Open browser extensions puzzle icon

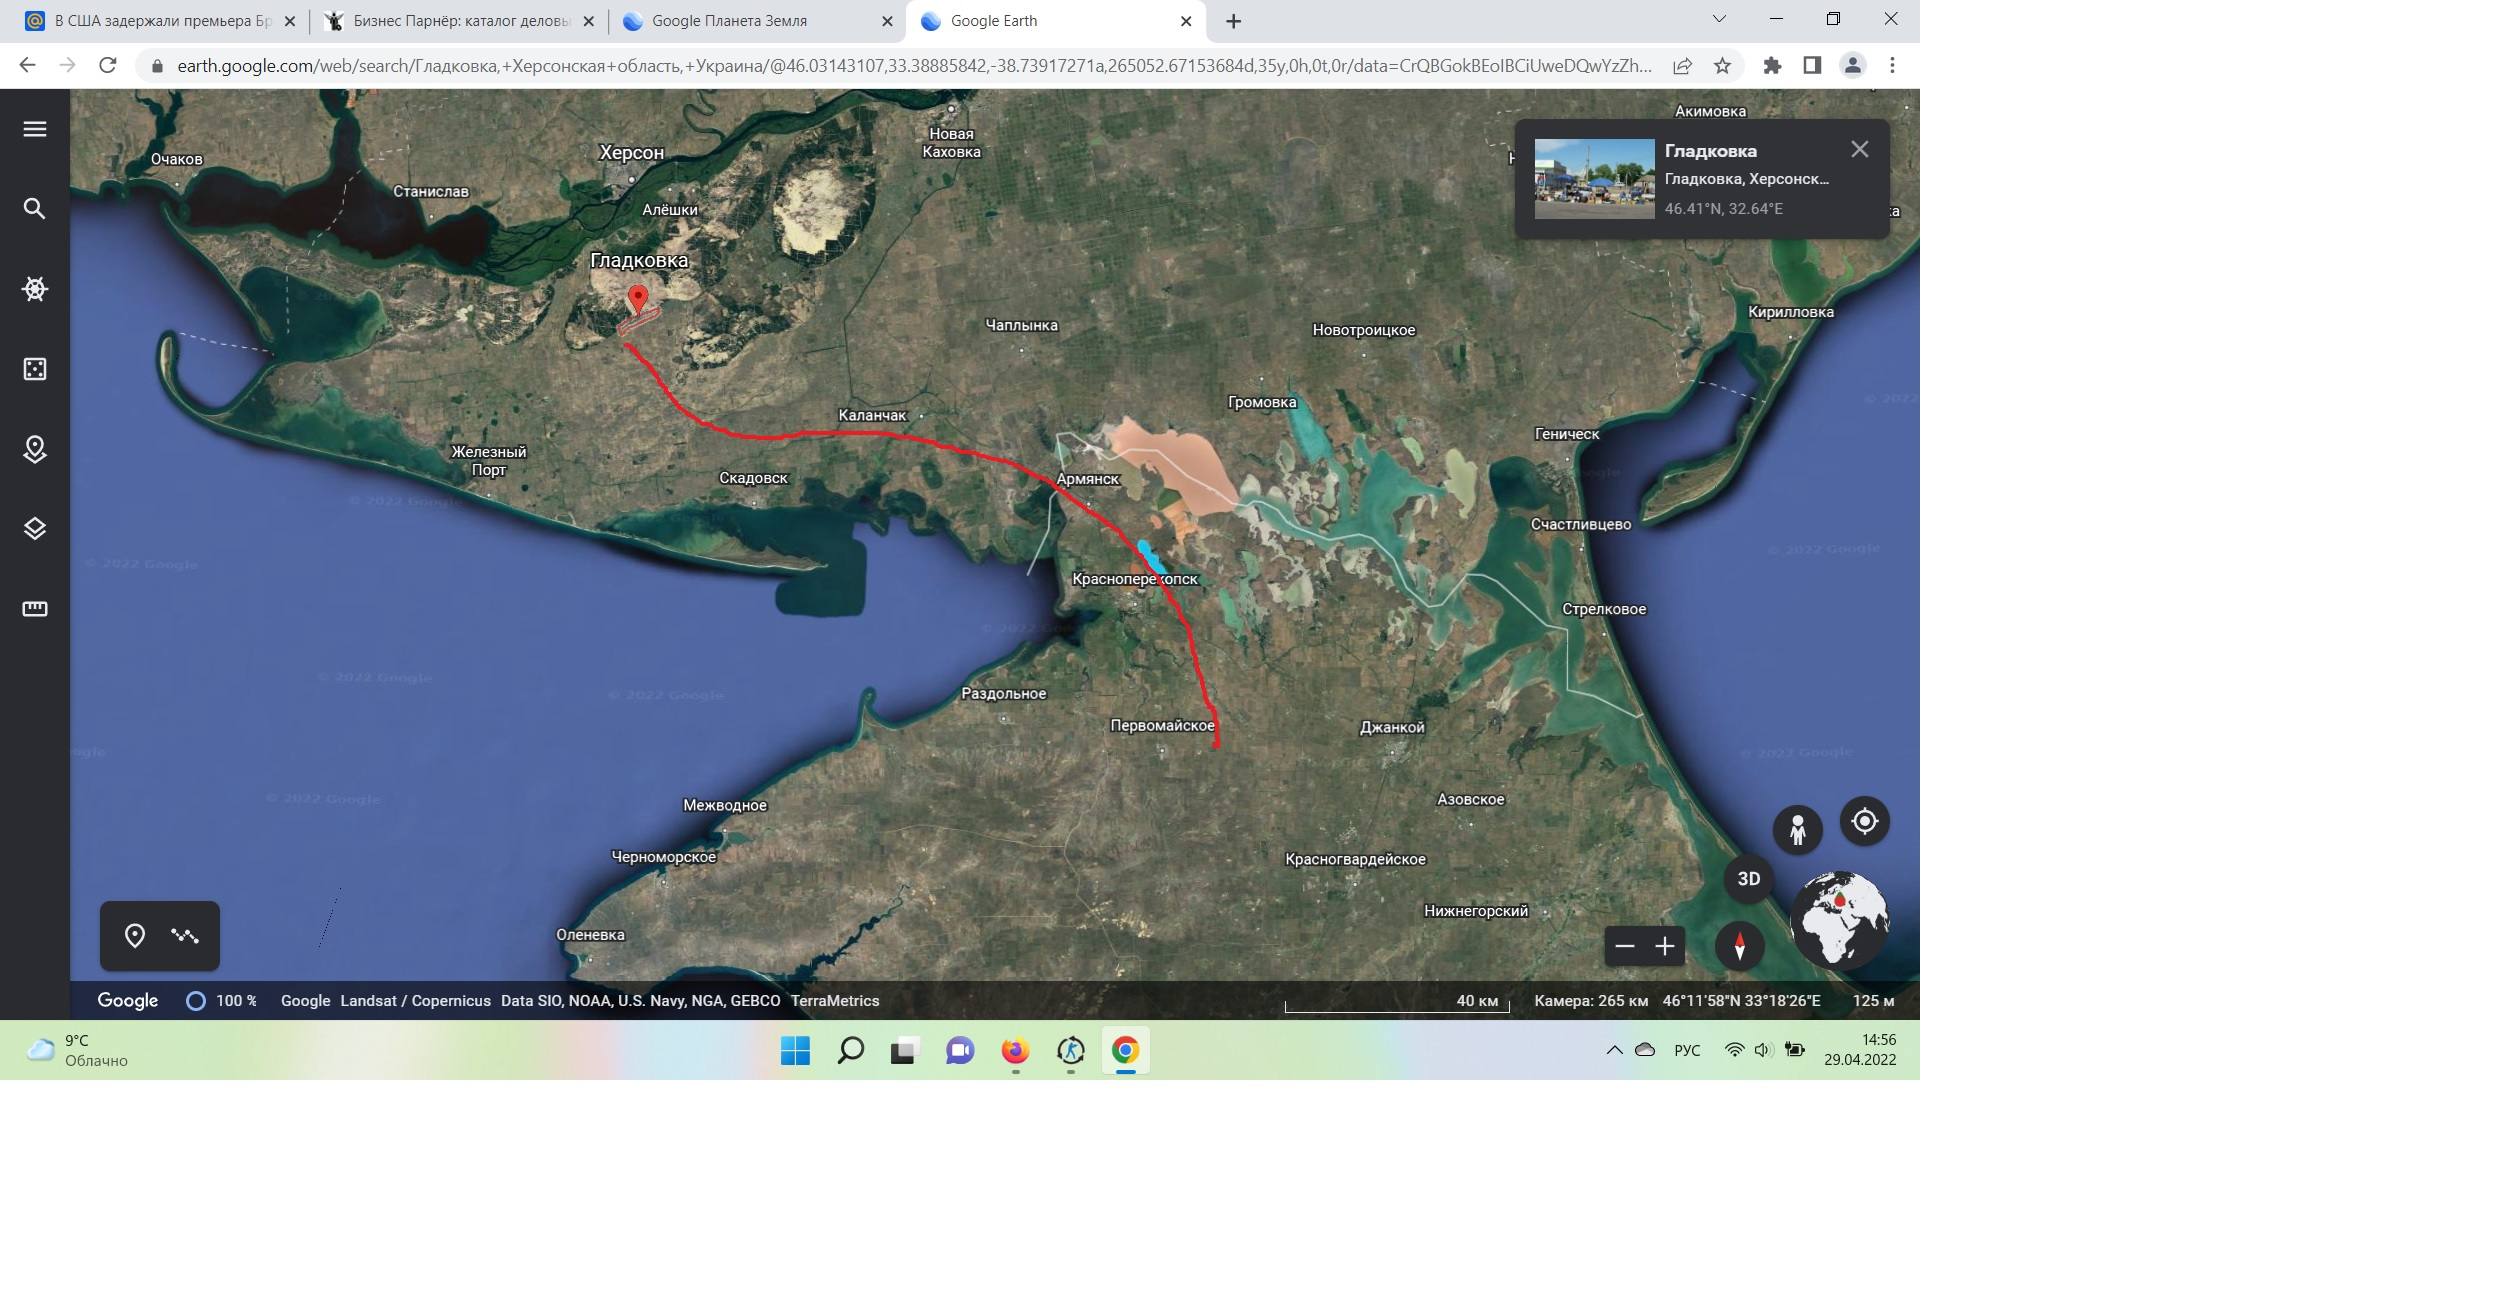(1772, 66)
